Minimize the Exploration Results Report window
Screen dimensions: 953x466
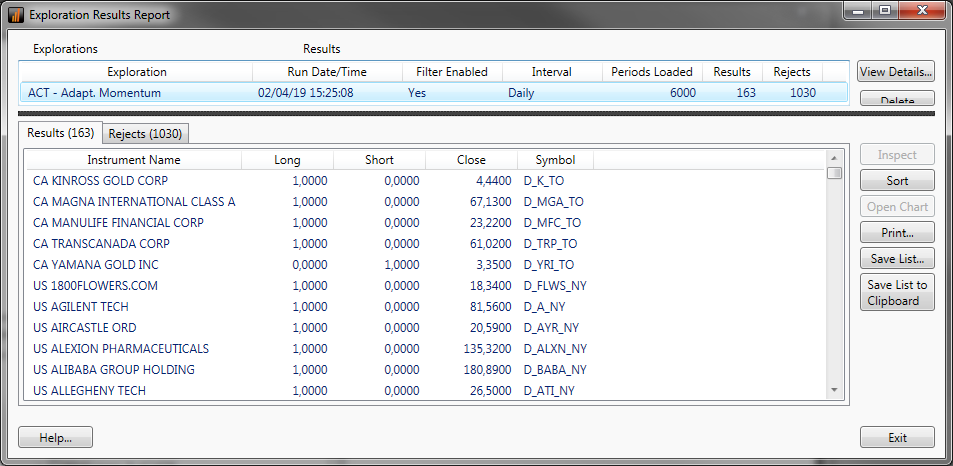point(859,10)
